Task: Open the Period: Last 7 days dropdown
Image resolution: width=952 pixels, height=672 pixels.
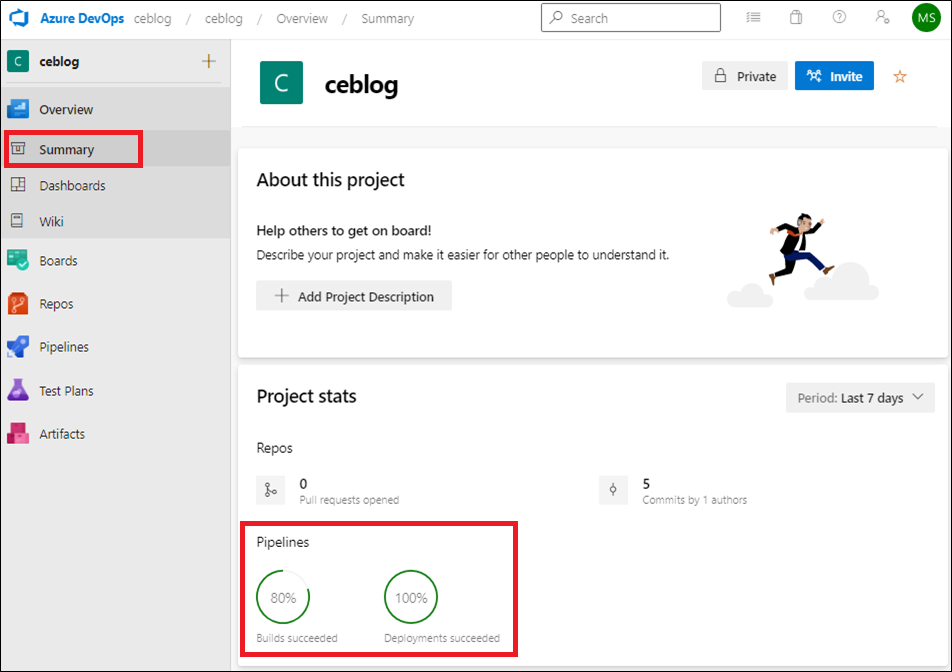Action: tap(860, 398)
